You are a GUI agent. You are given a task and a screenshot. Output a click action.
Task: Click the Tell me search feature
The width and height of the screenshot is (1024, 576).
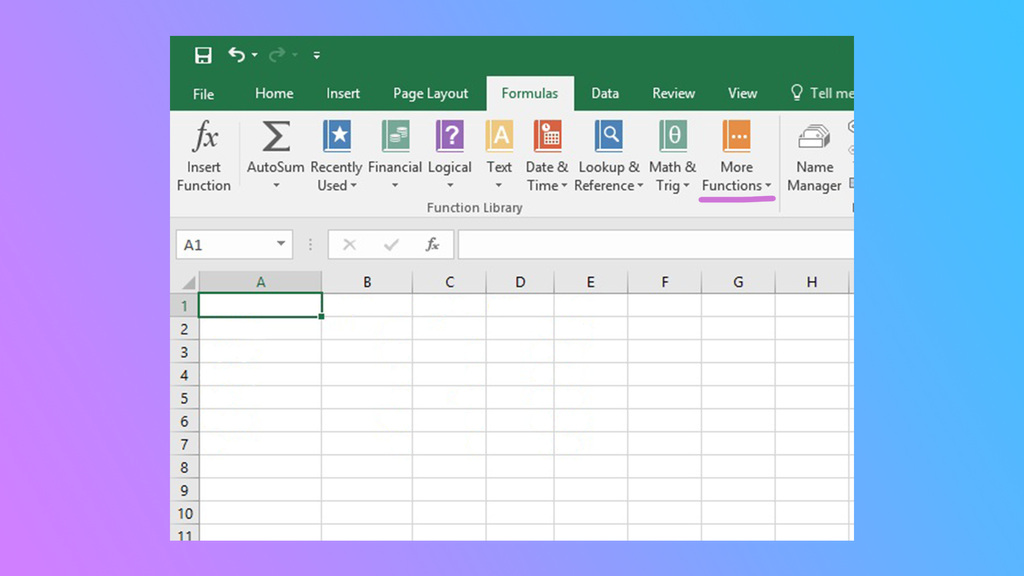coord(820,93)
